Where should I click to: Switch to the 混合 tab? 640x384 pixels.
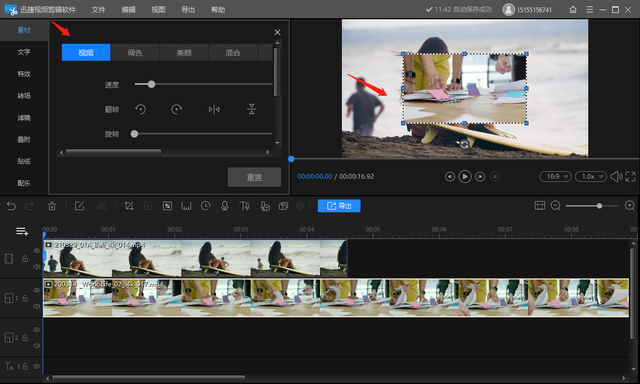[x=233, y=53]
